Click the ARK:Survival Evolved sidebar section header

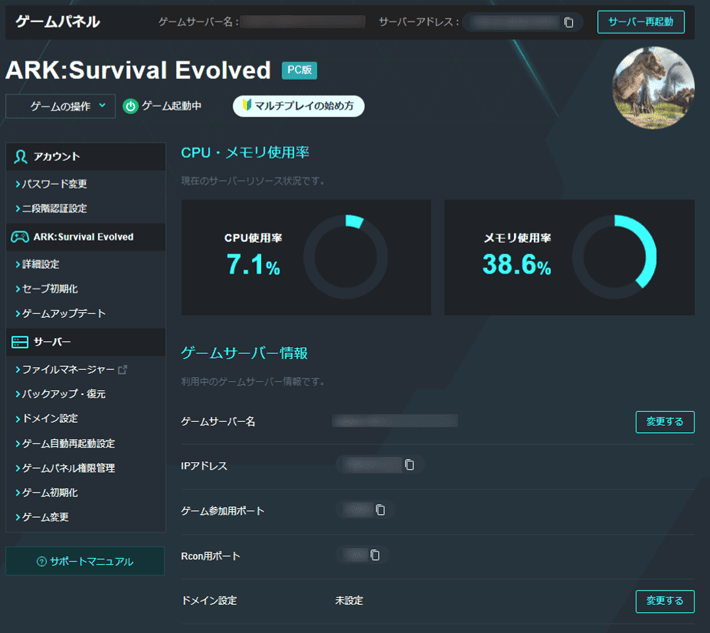click(86, 237)
